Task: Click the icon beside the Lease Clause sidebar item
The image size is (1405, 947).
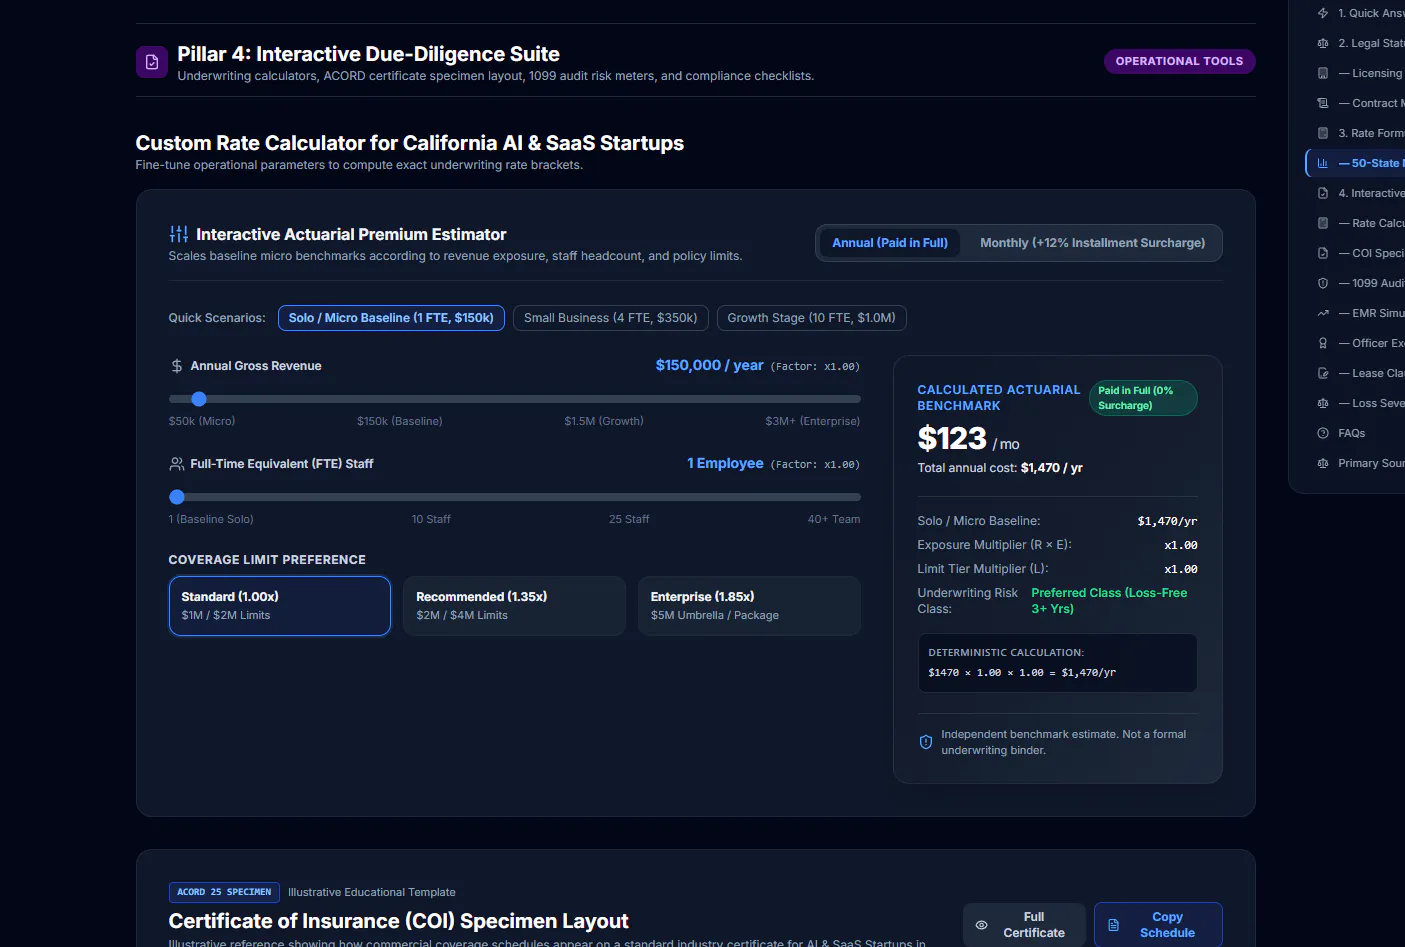Action: point(1323,373)
